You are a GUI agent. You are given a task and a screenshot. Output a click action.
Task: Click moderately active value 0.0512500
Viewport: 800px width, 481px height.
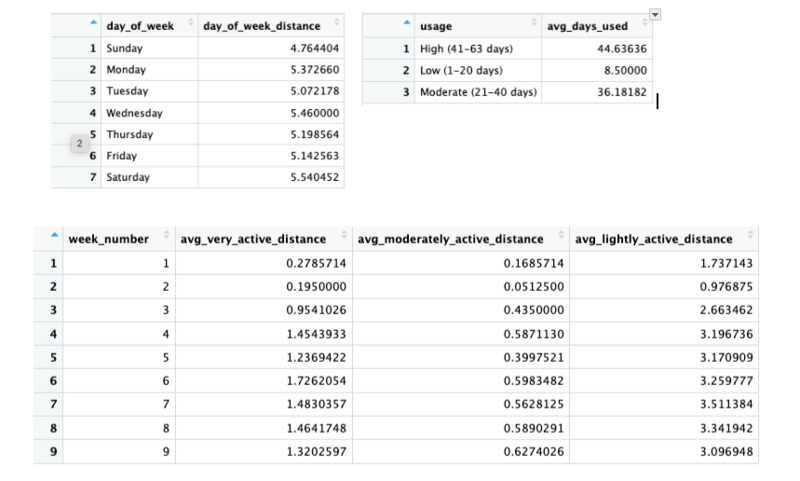coord(534,287)
